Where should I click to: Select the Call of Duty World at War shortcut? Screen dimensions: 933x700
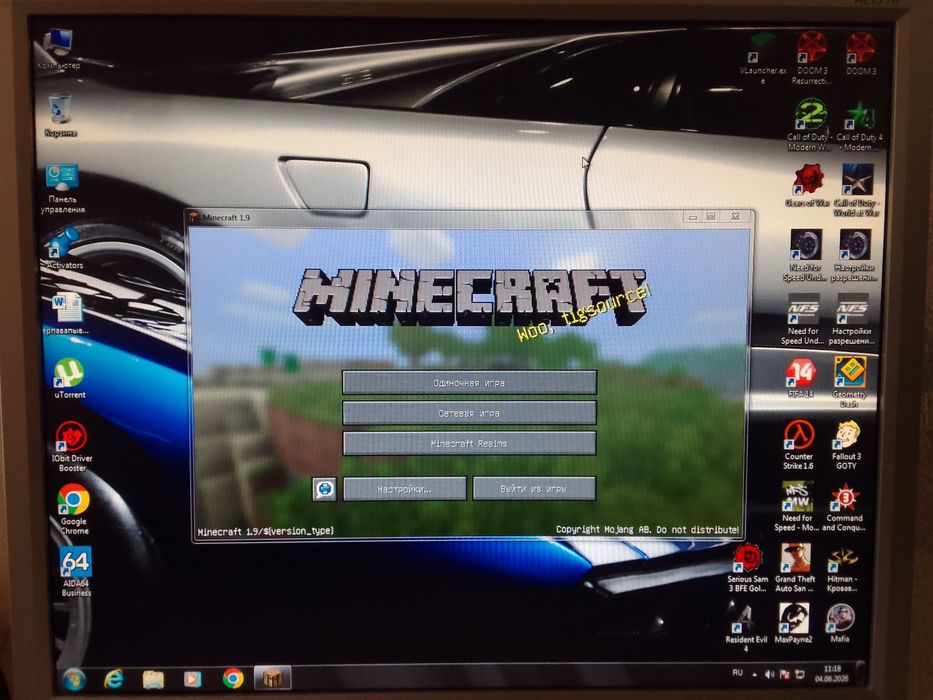[857, 190]
